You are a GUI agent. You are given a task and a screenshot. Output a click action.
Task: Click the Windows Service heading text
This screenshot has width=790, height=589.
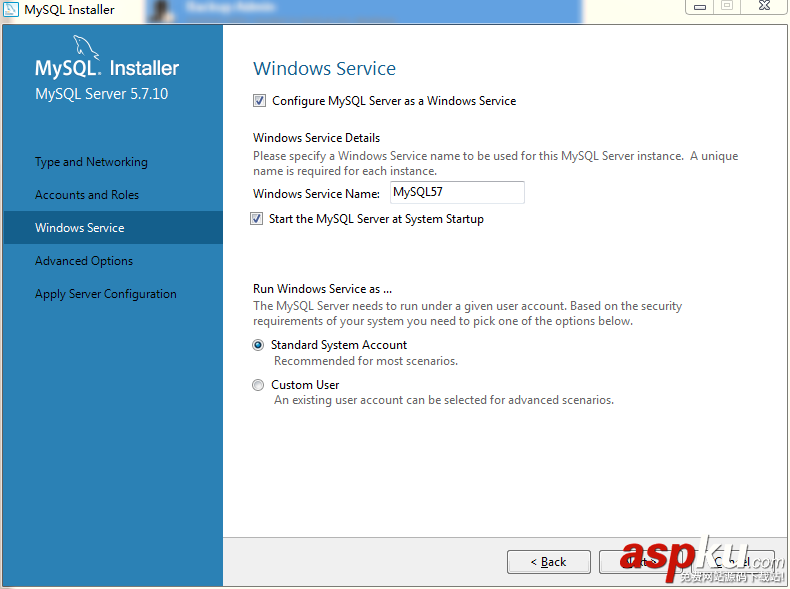tap(324, 69)
